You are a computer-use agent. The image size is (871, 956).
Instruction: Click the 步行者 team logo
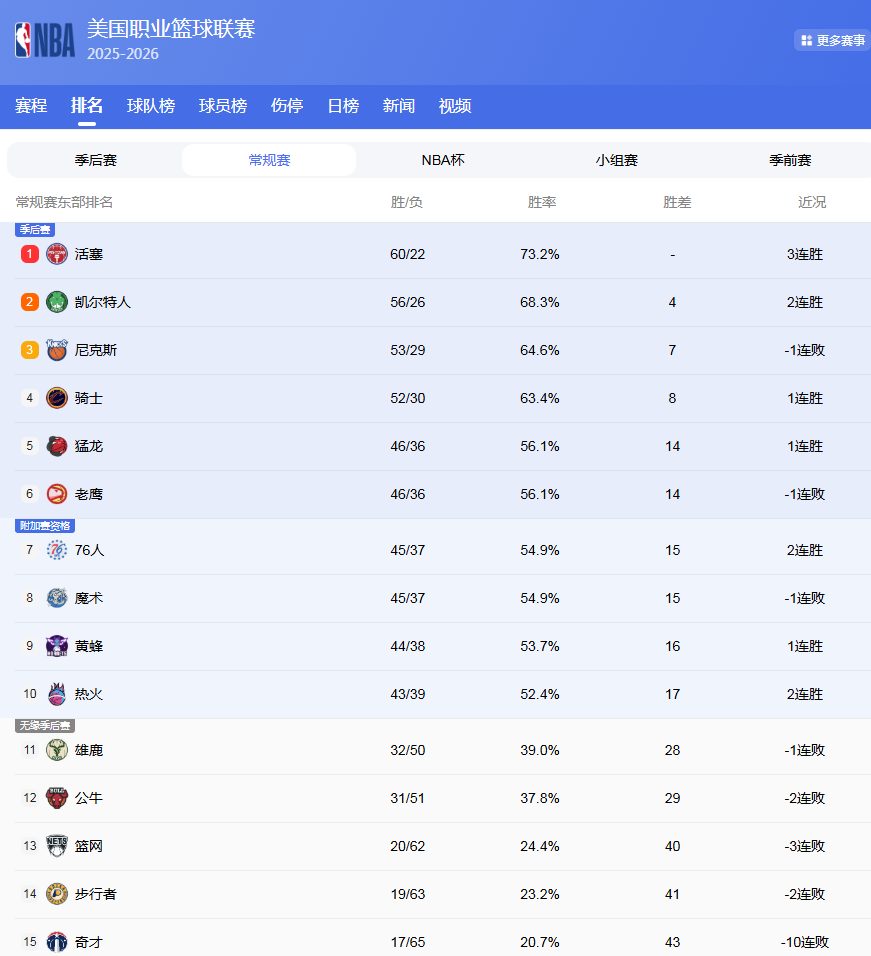(x=57, y=894)
